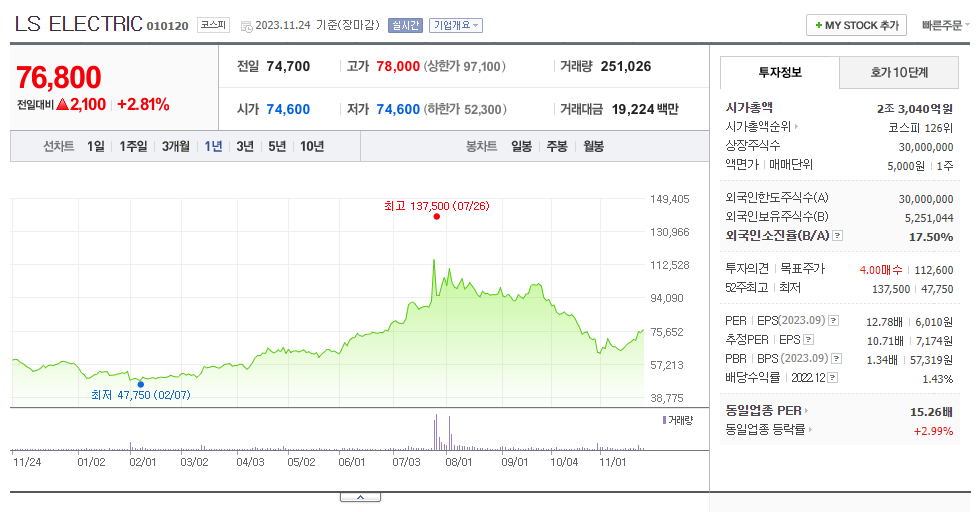Click the 시가 value 74,600
This screenshot has height=512, width=977.
click(x=288, y=110)
